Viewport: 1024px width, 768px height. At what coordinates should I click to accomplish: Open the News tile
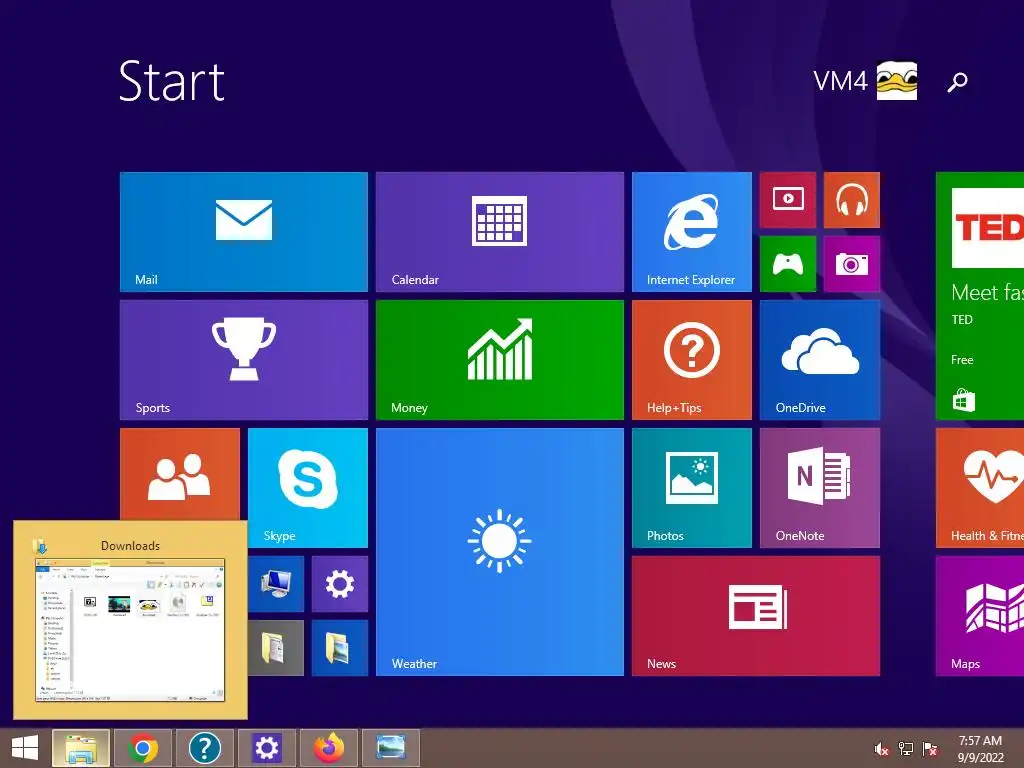pyautogui.click(x=756, y=616)
